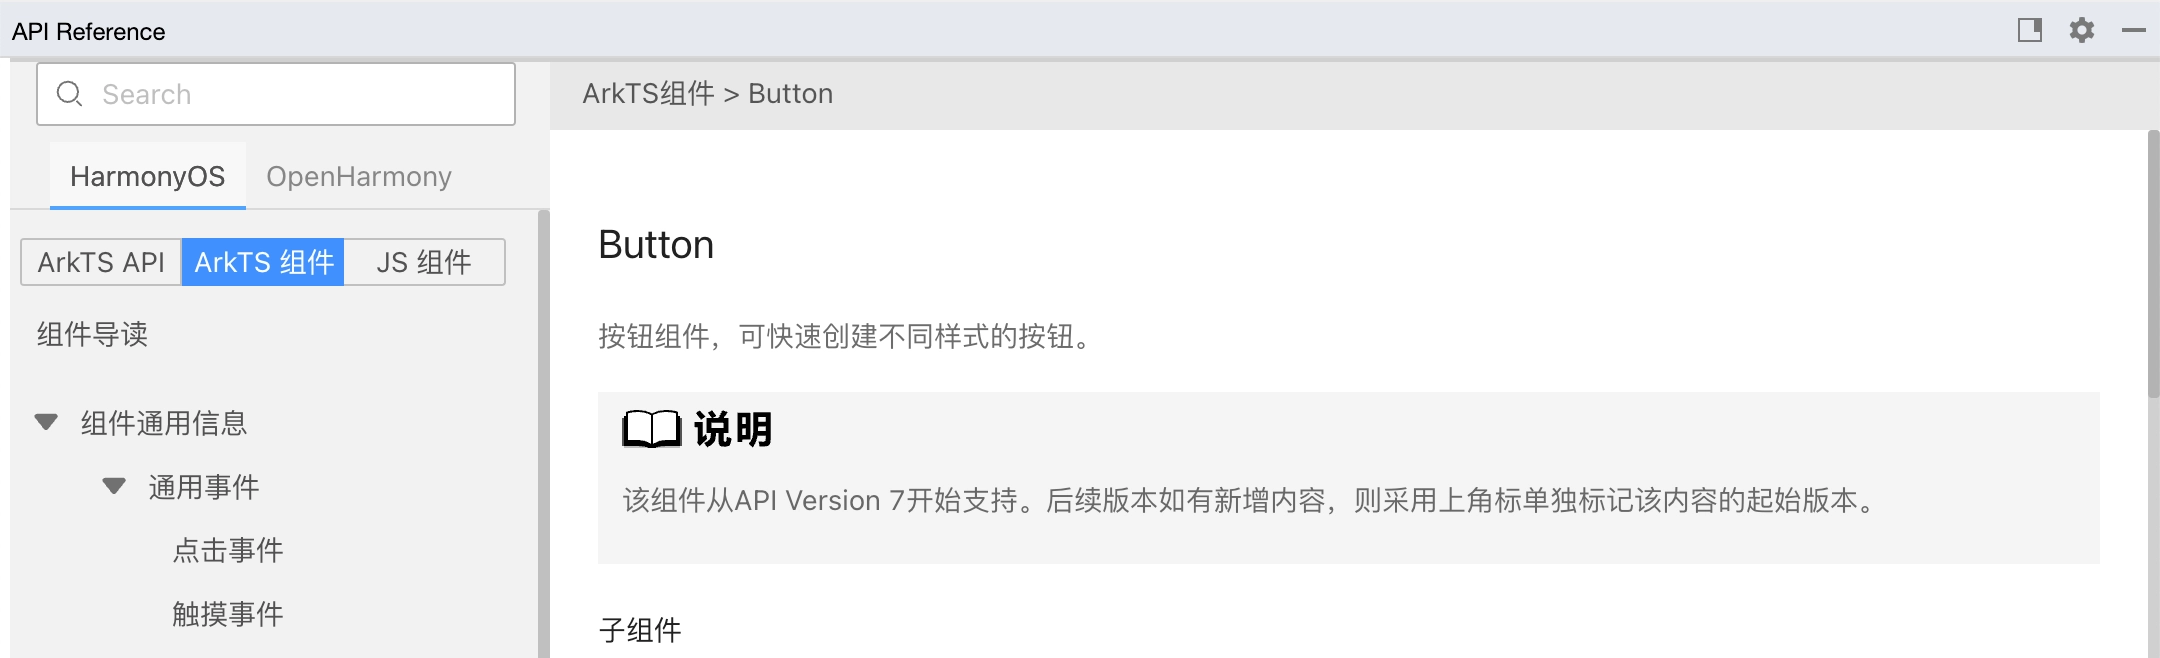Switch to the OpenHarmony tab
2160x658 pixels.
[x=359, y=176]
